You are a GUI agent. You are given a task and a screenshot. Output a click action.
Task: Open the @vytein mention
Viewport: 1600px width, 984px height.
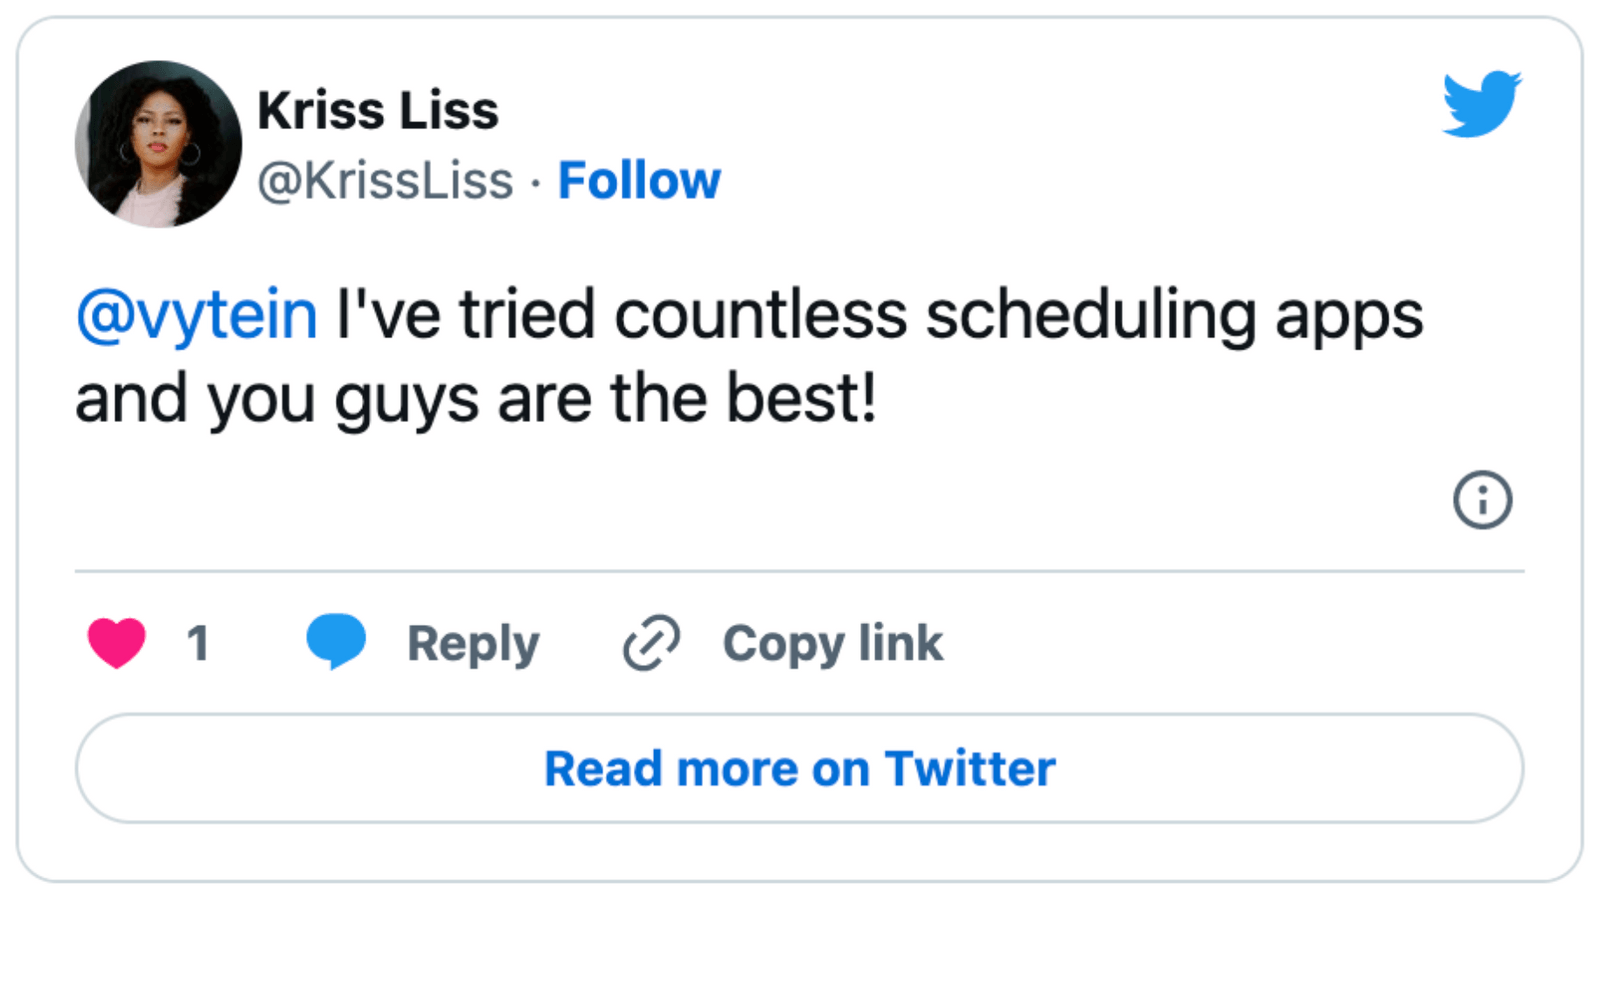tap(197, 315)
